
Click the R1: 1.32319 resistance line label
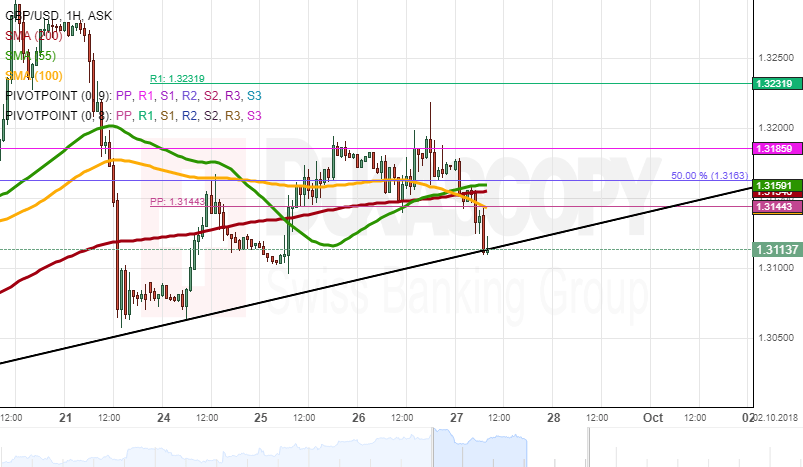[x=177, y=77]
